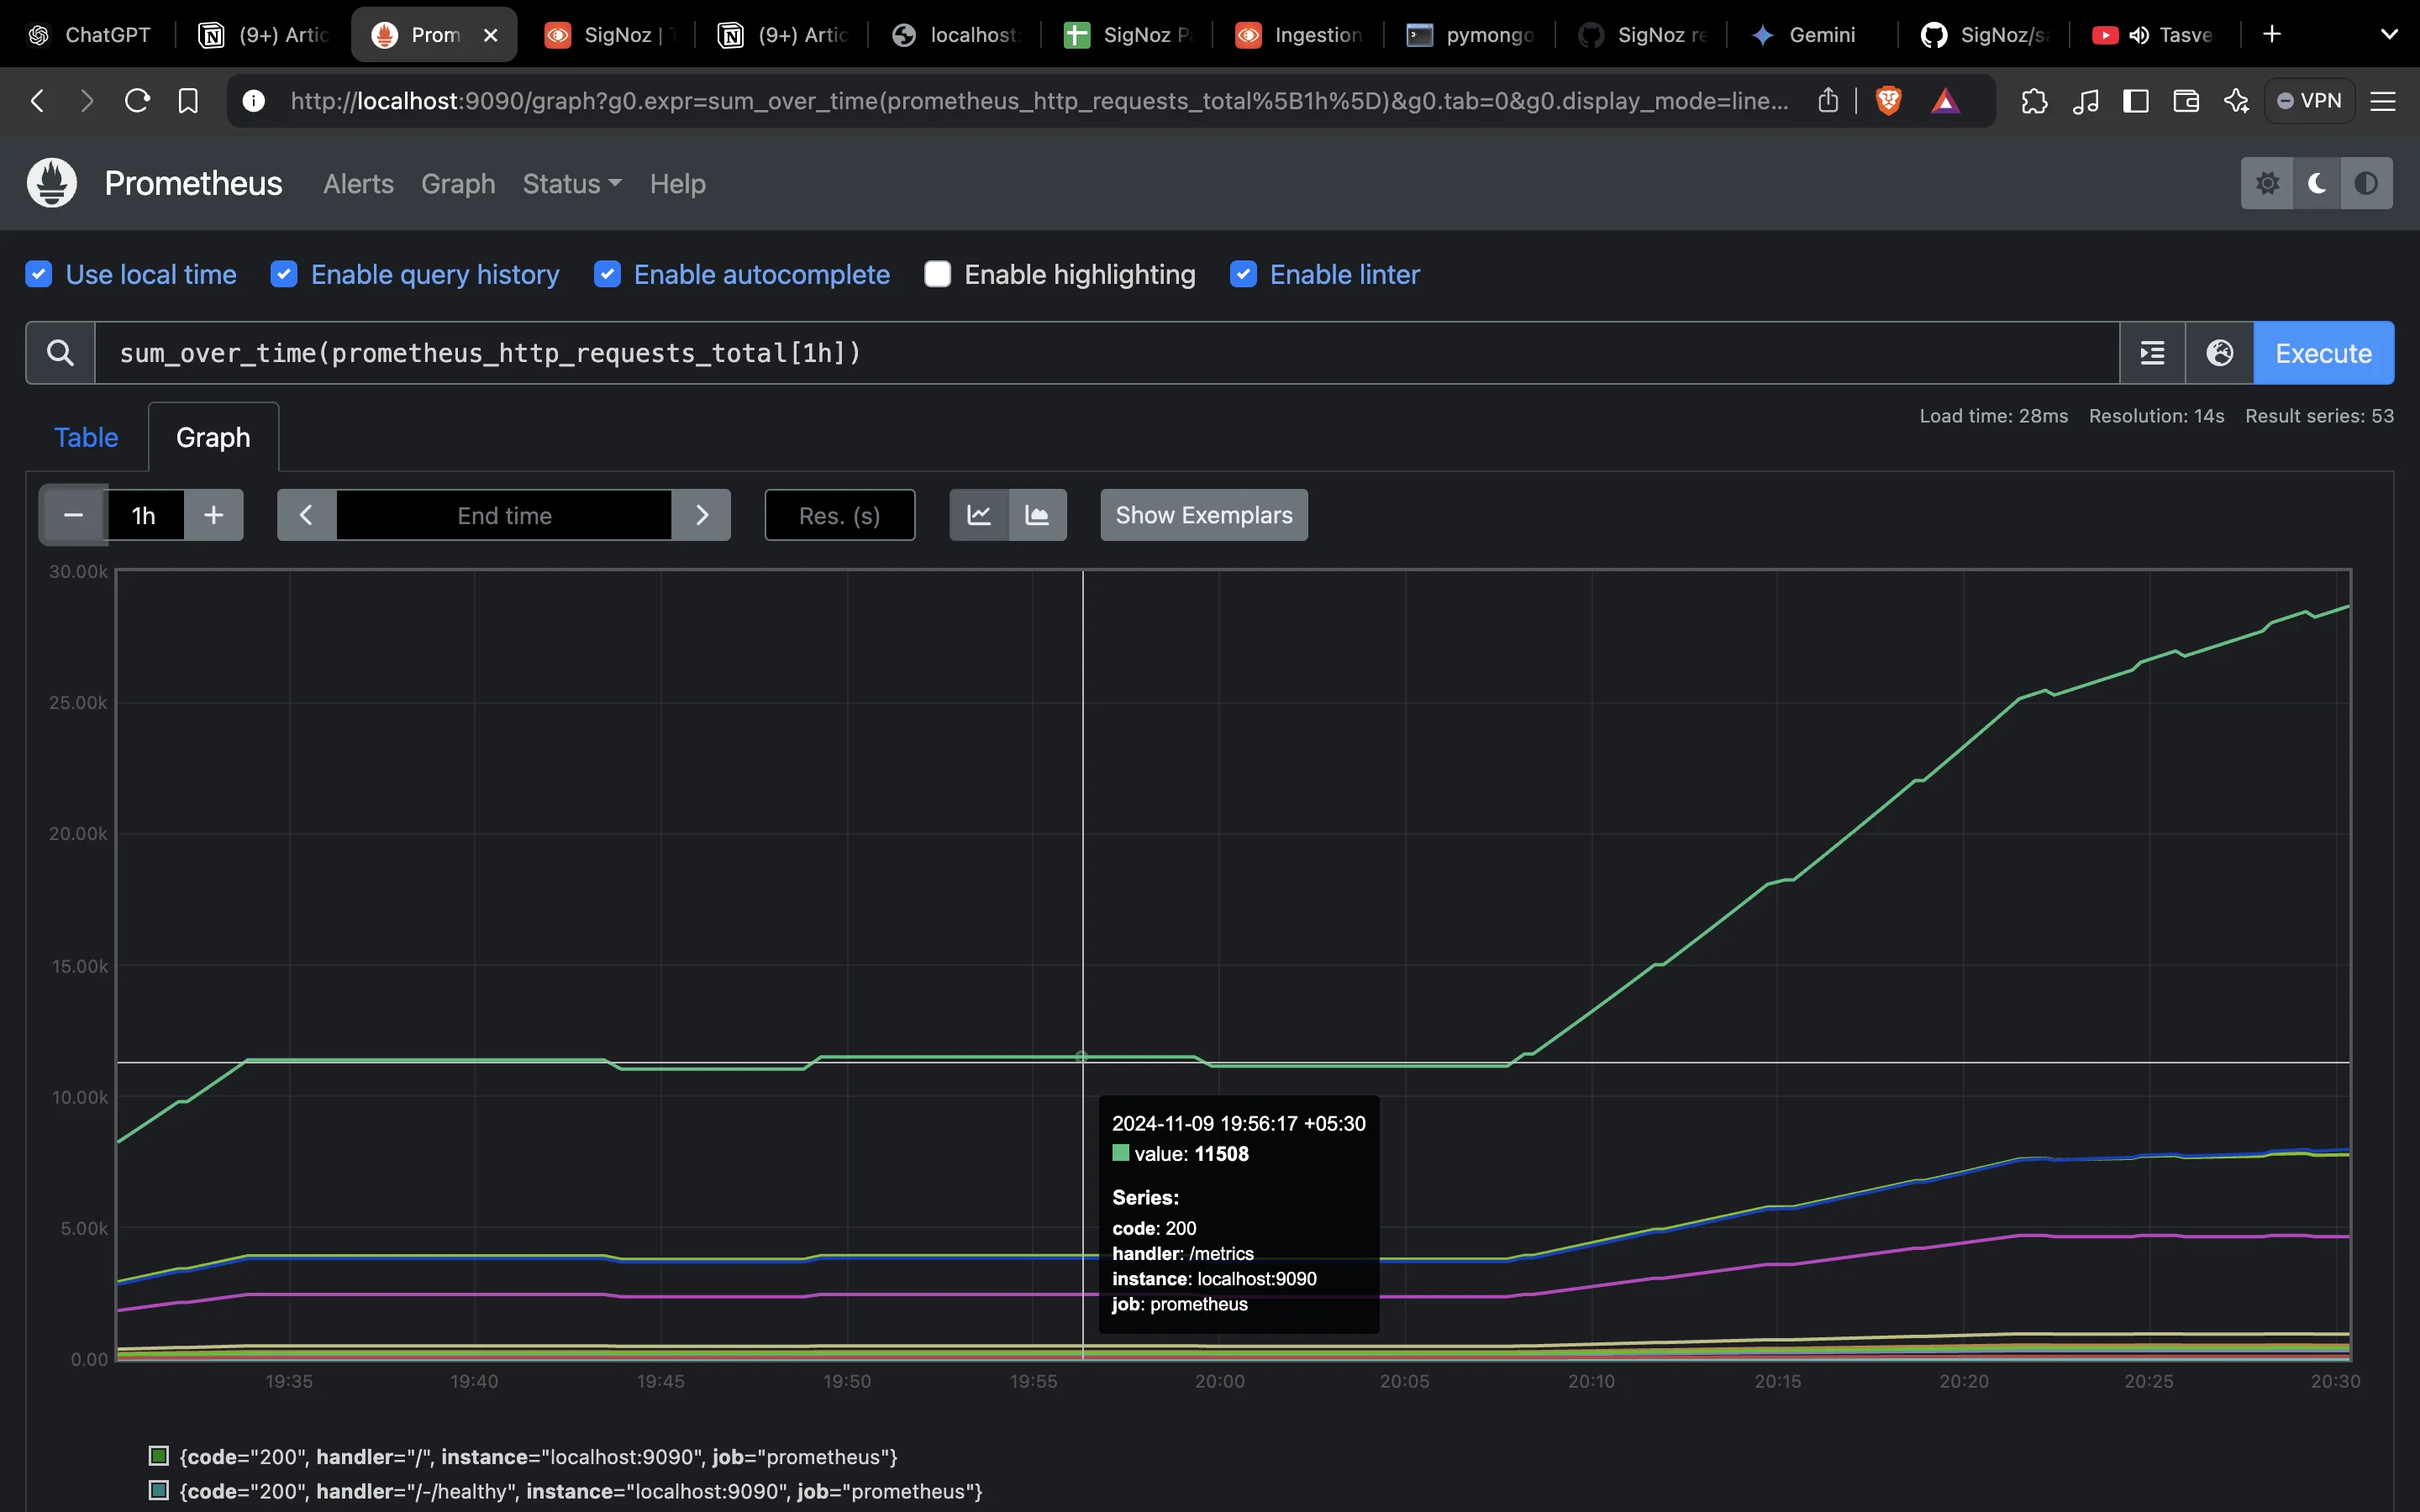The width and height of the screenshot is (2420, 1512).
Task: Click the zoom out minus icon
Action: pos(71,514)
